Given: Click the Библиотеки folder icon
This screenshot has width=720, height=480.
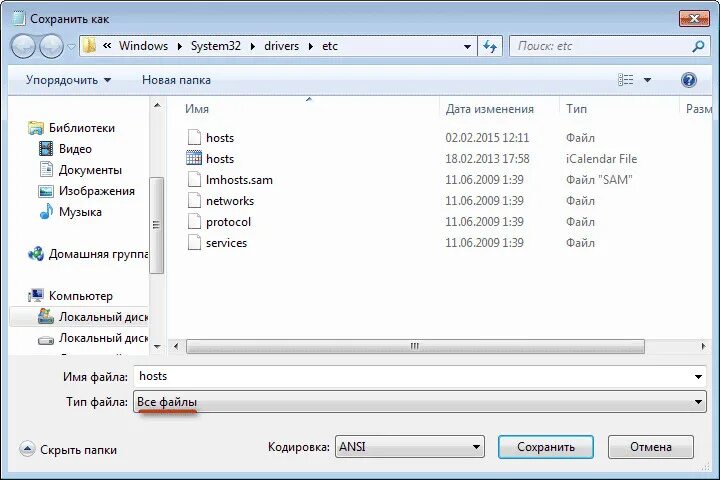Looking at the screenshot, I should pos(35,128).
